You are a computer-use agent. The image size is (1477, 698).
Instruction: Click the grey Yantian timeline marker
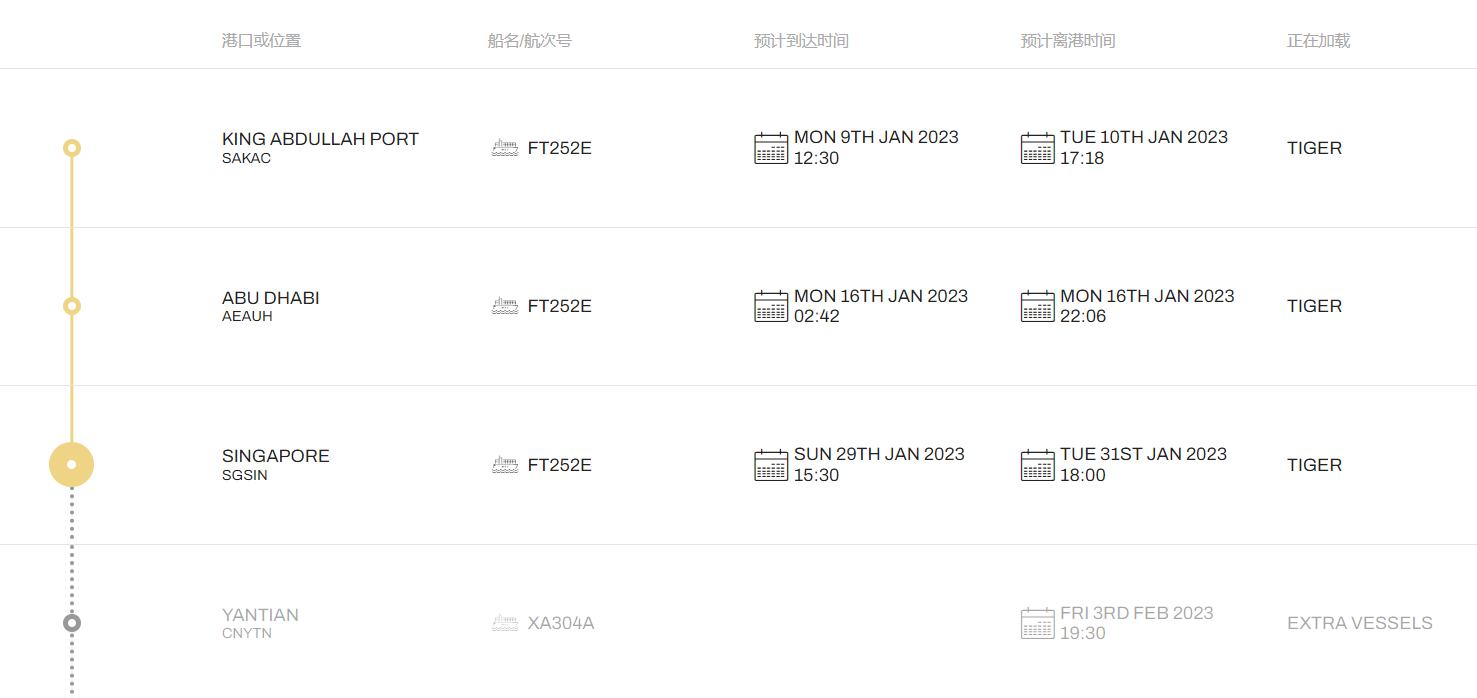71,623
